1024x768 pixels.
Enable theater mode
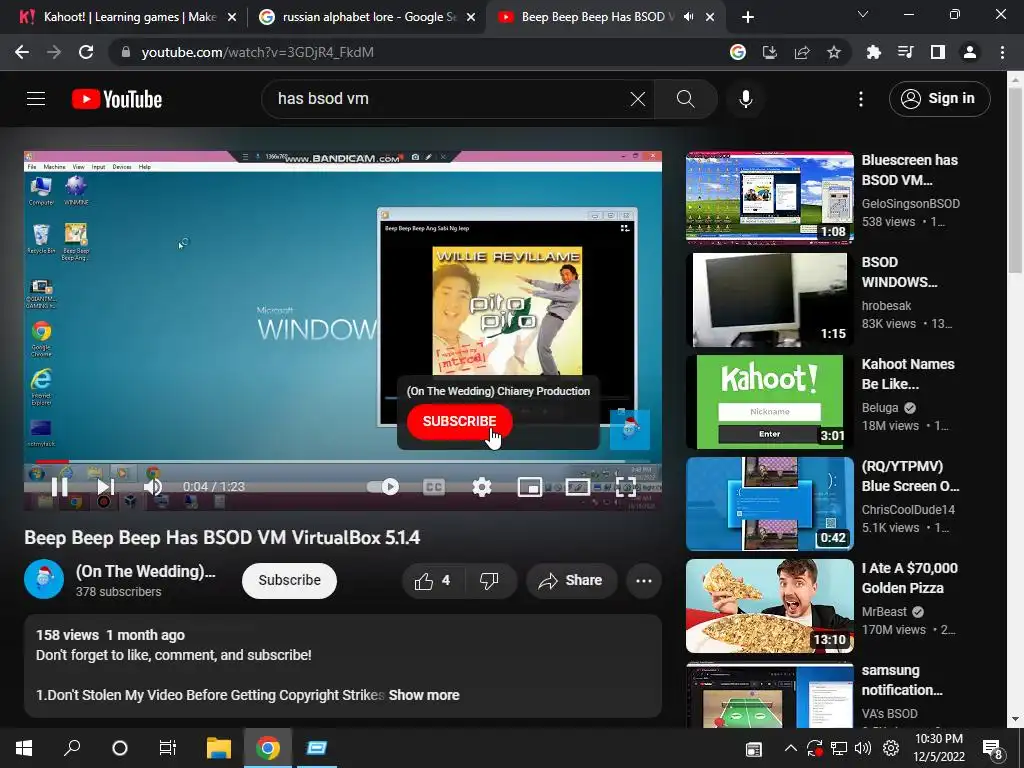(x=577, y=487)
